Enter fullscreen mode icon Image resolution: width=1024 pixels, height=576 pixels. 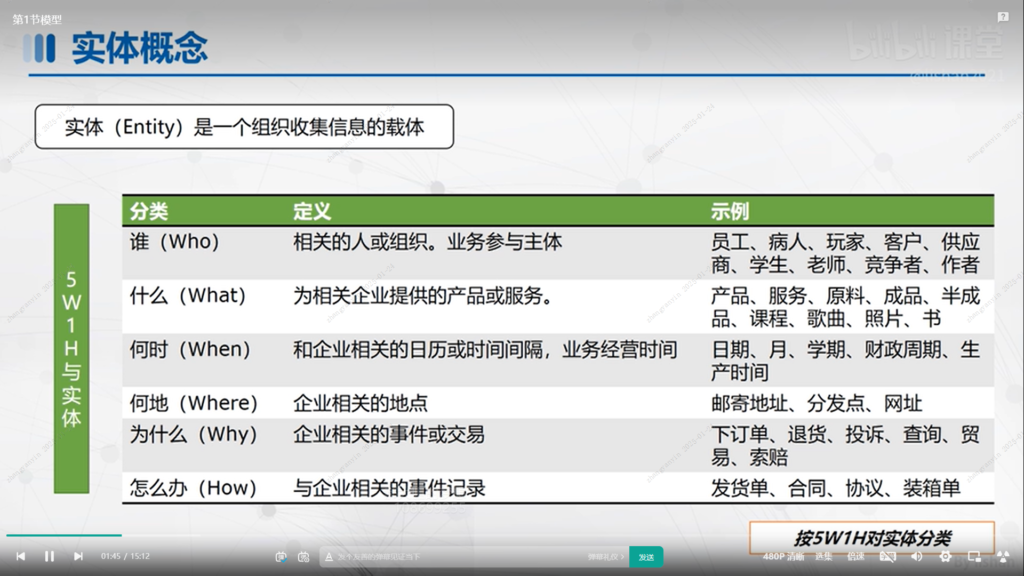tap(1004, 556)
